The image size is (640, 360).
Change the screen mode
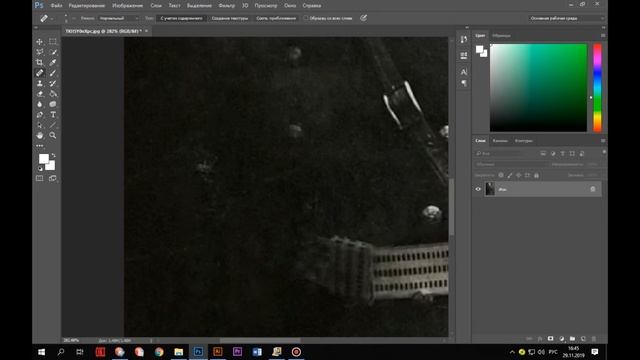pos(53,178)
